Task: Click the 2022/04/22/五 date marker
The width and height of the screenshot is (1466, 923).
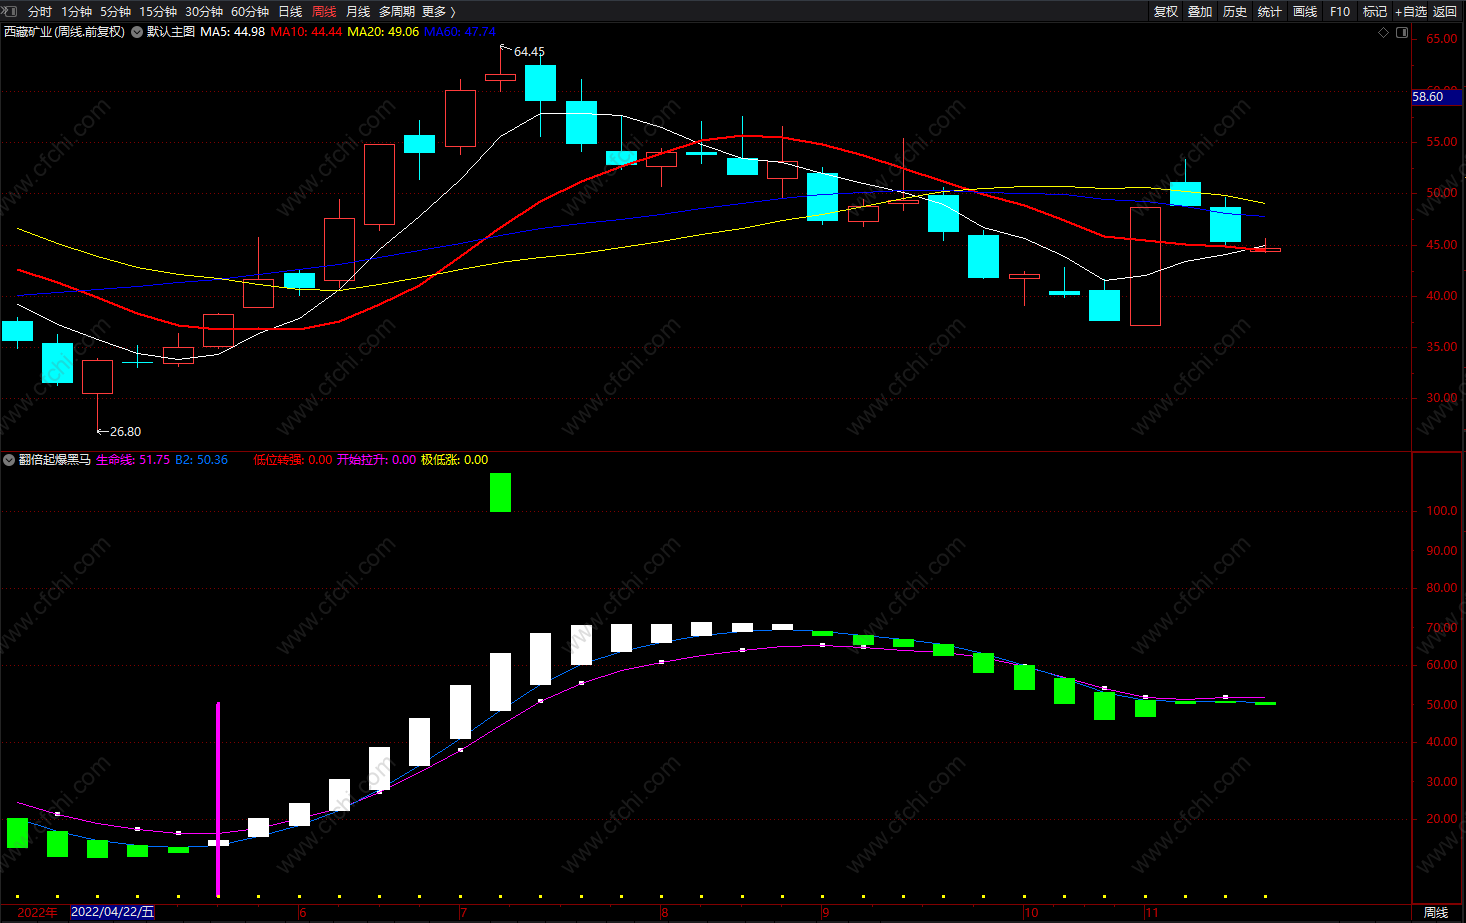Action: [x=113, y=912]
